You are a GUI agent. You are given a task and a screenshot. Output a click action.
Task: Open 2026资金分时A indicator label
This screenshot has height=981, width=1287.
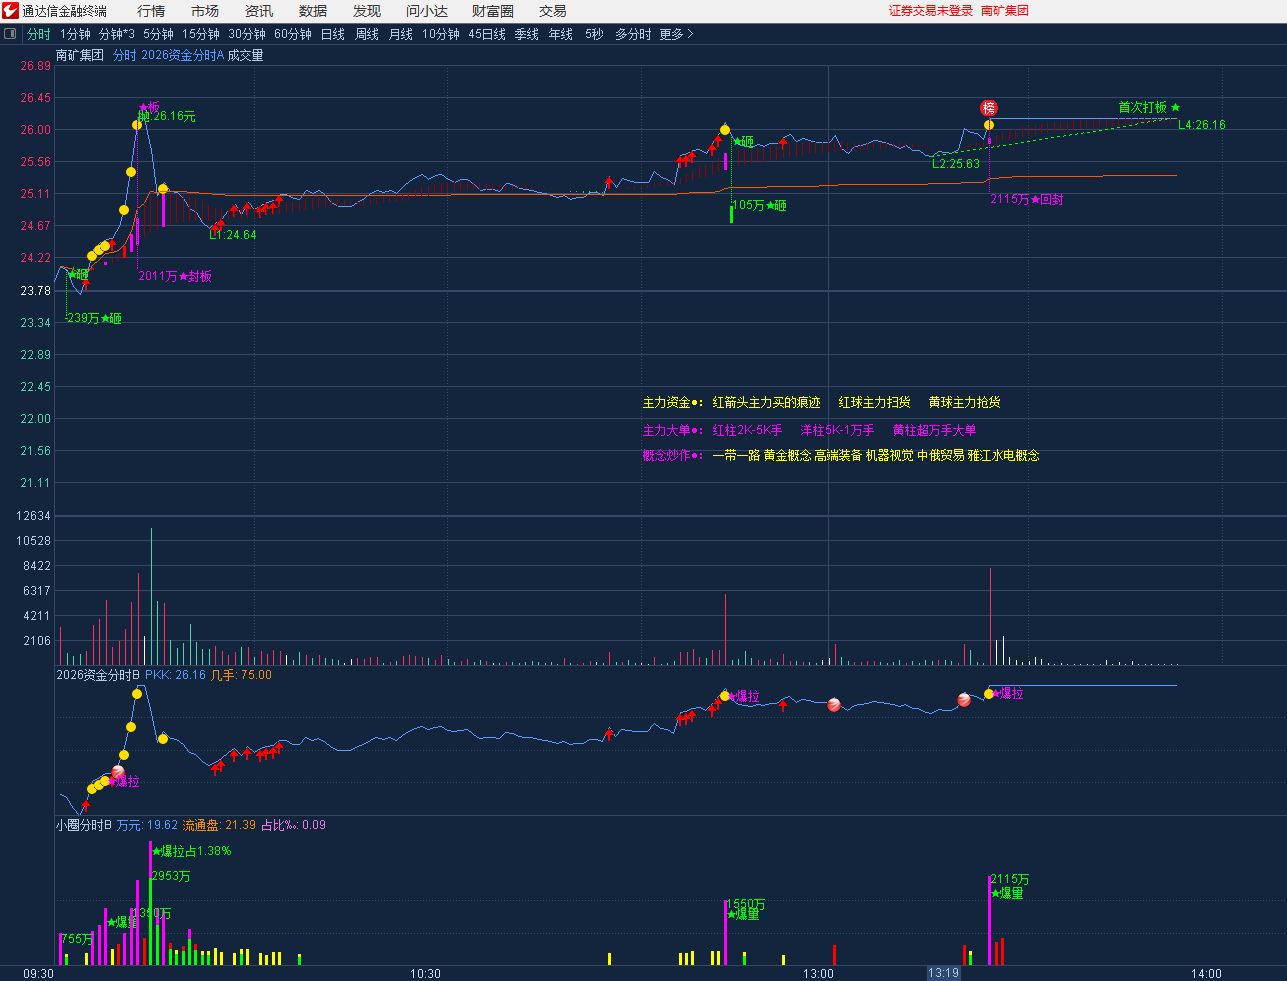pyautogui.click(x=168, y=56)
